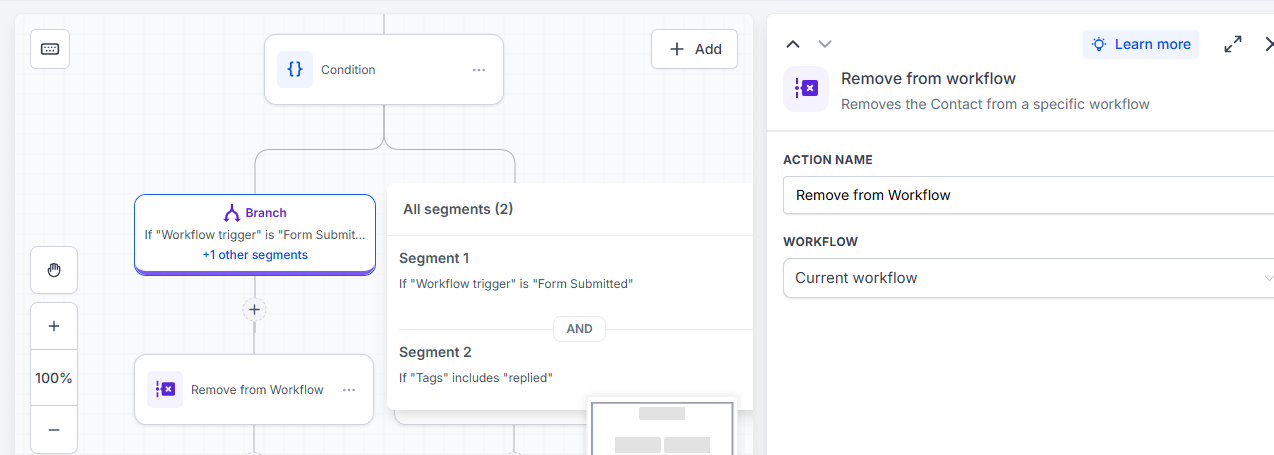Viewport: 1274px width, 455px height.
Task: Click the Segment 1 title
Action: (434, 258)
